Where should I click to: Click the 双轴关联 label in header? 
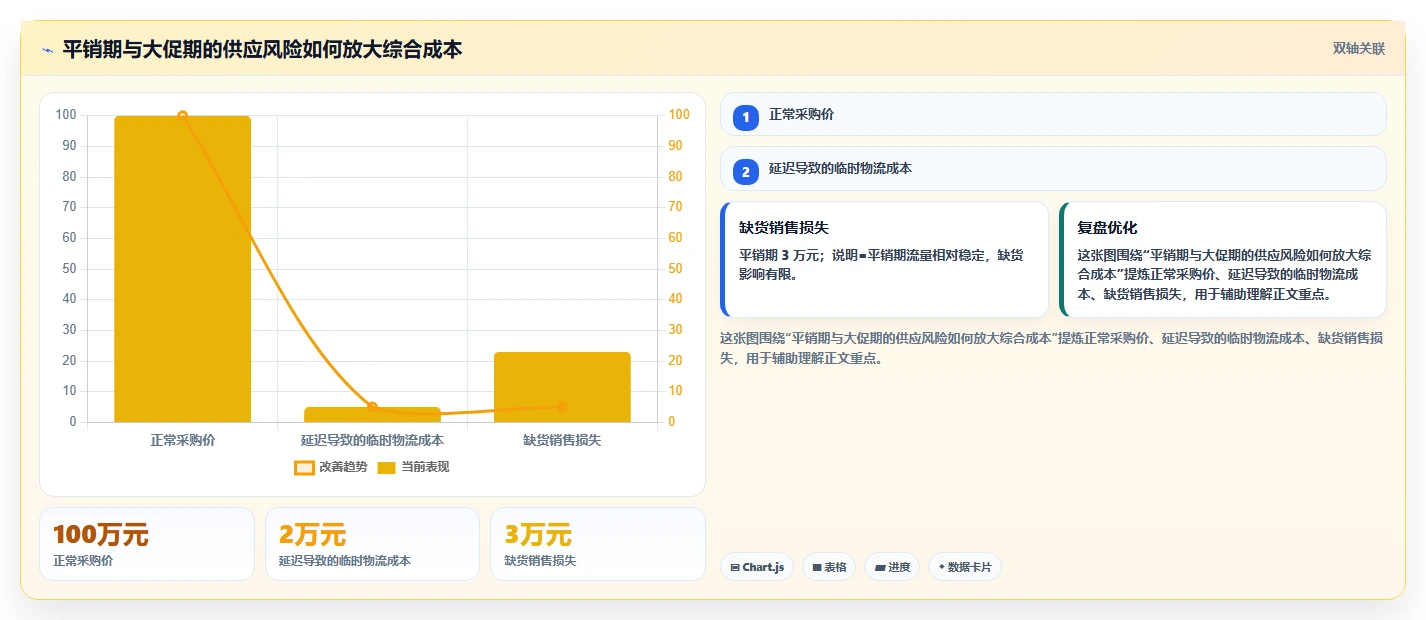click(1358, 49)
